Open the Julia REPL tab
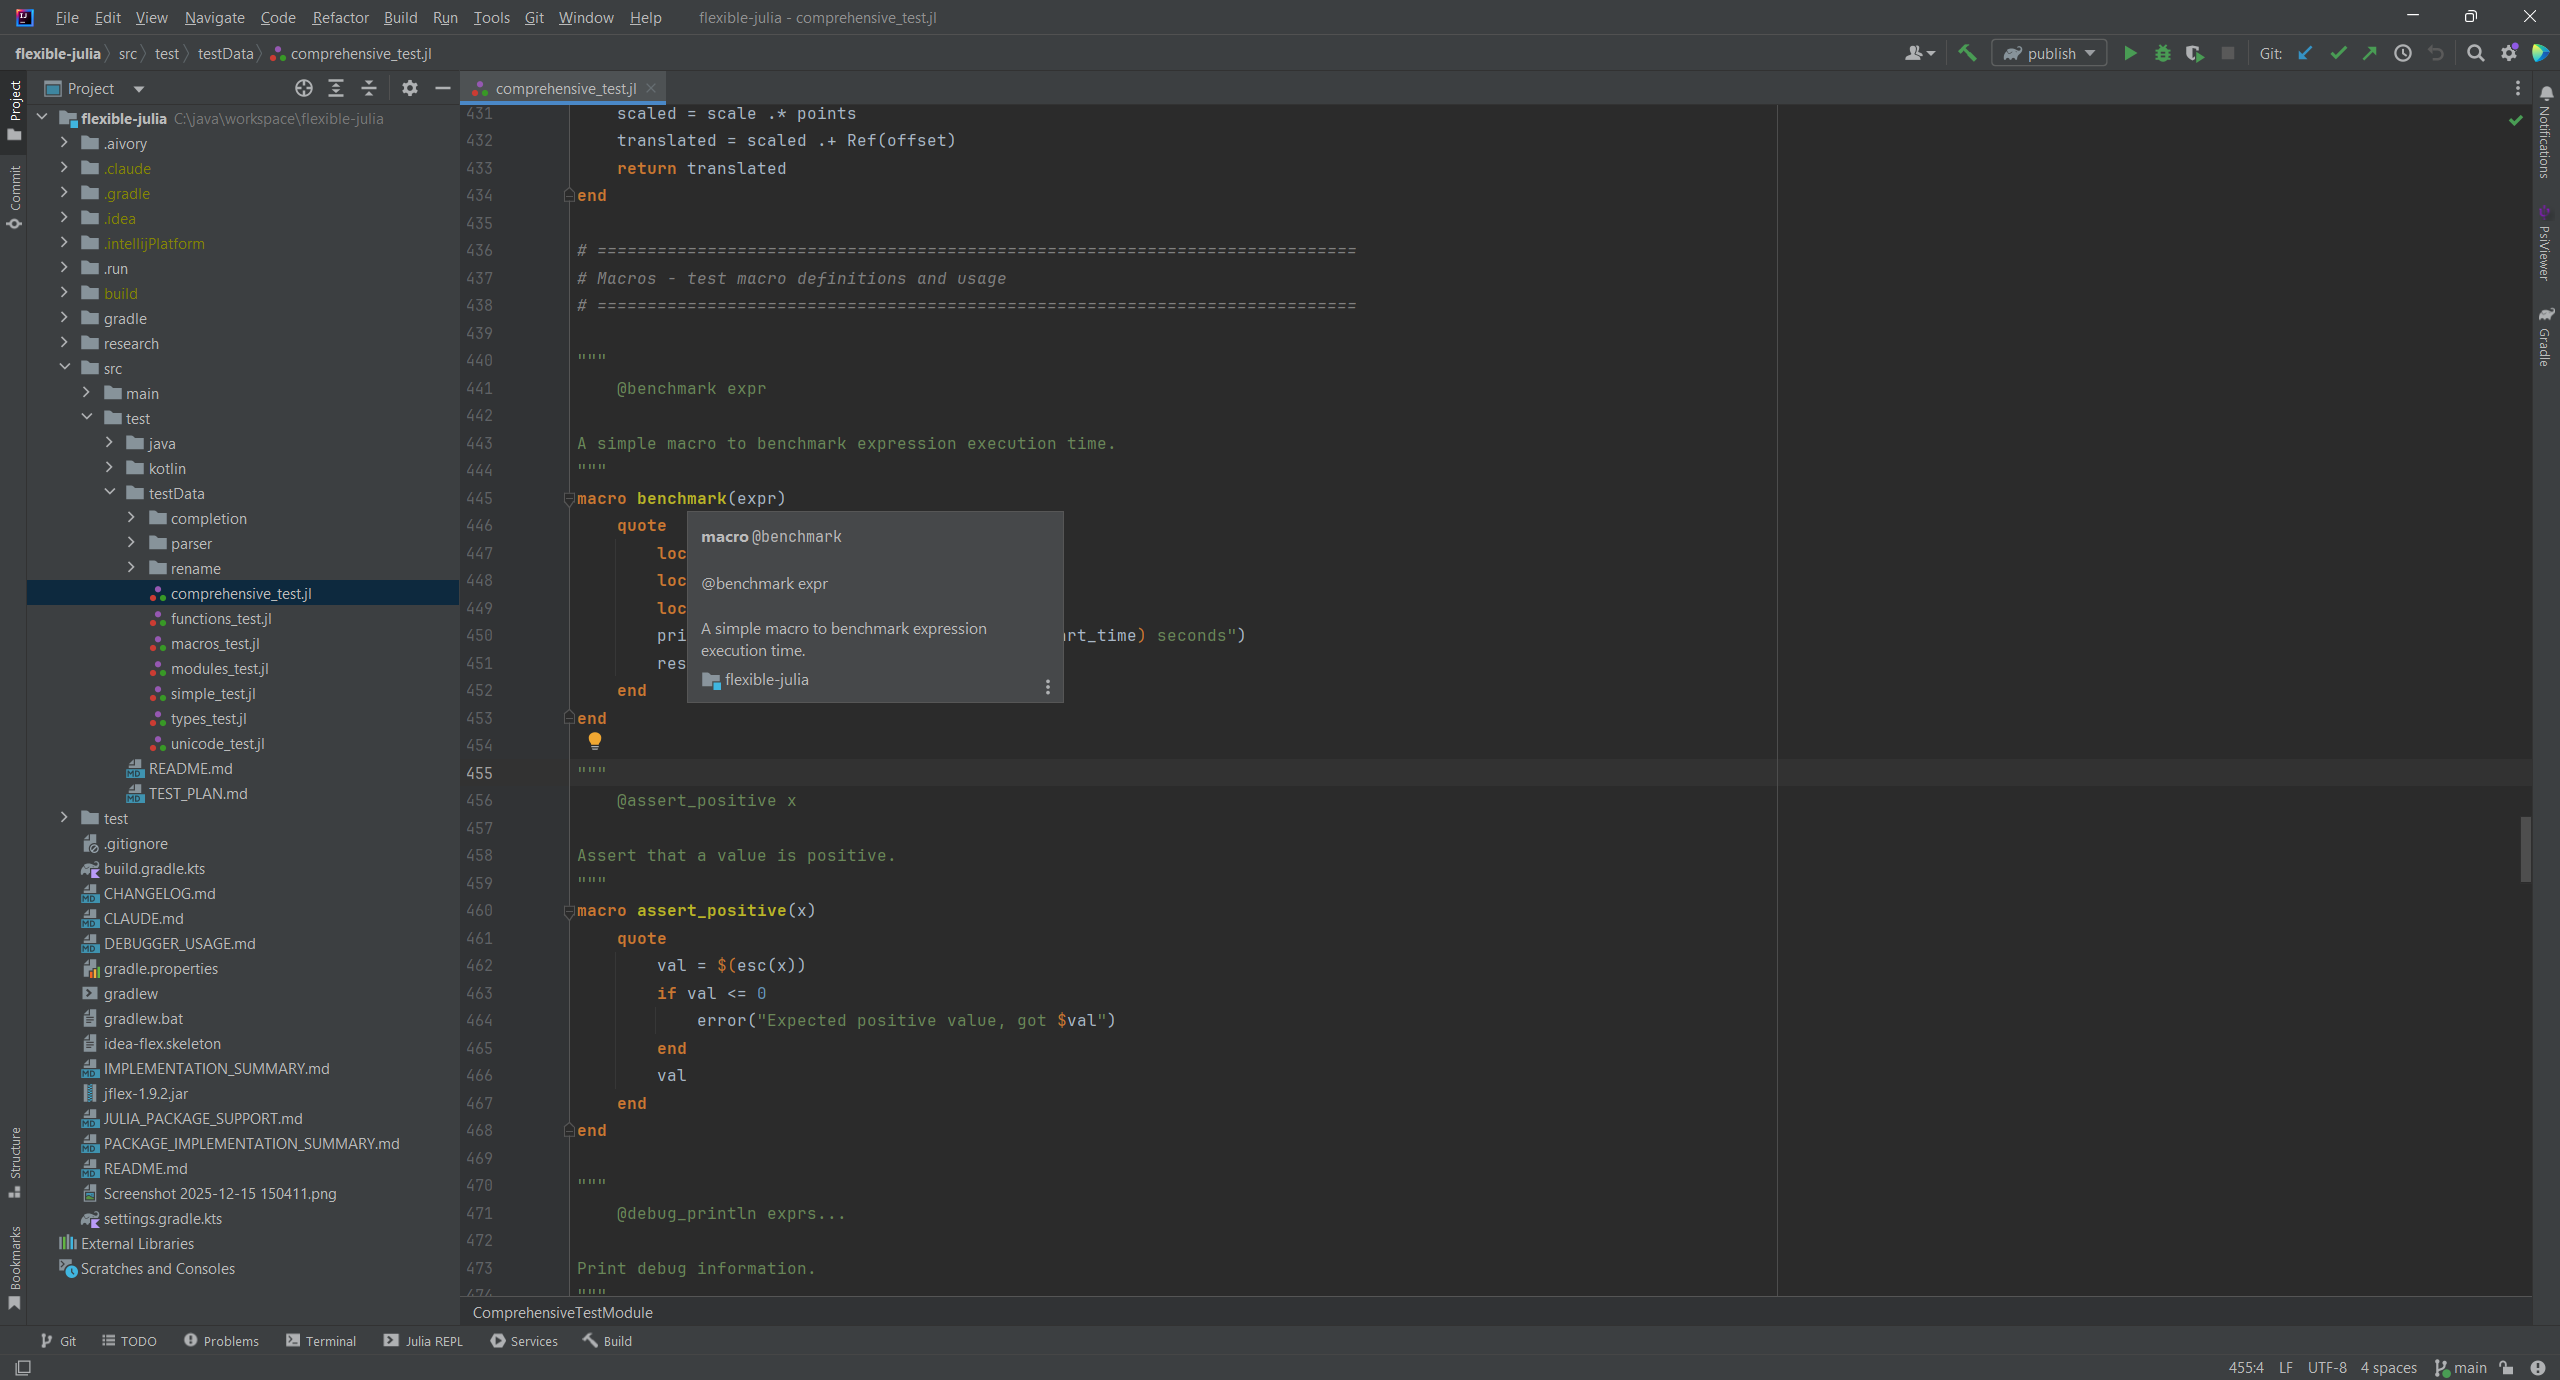Screen dimensions: 2560x1380 tap(424, 1341)
